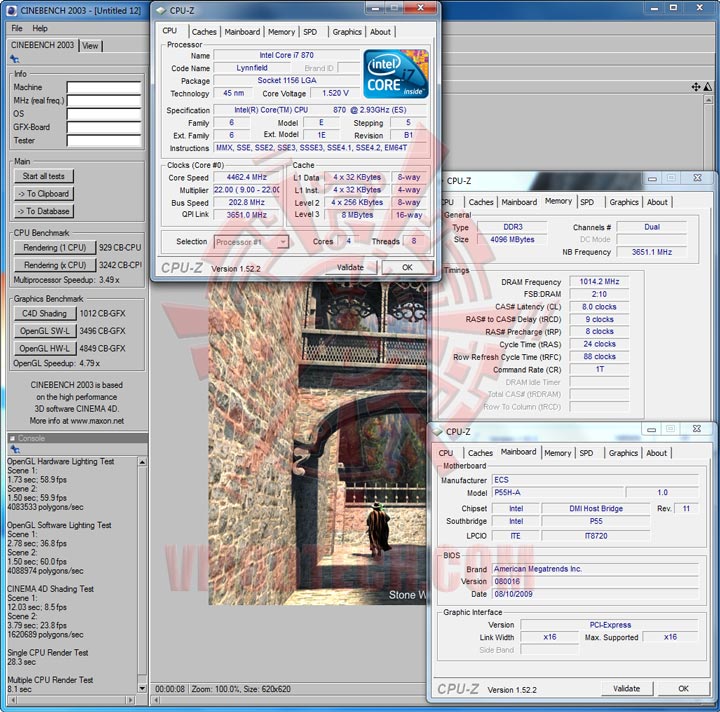Viewport: 720px width, 712px height.
Task: Close the front CPU-Z window
Action: (420, 8)
